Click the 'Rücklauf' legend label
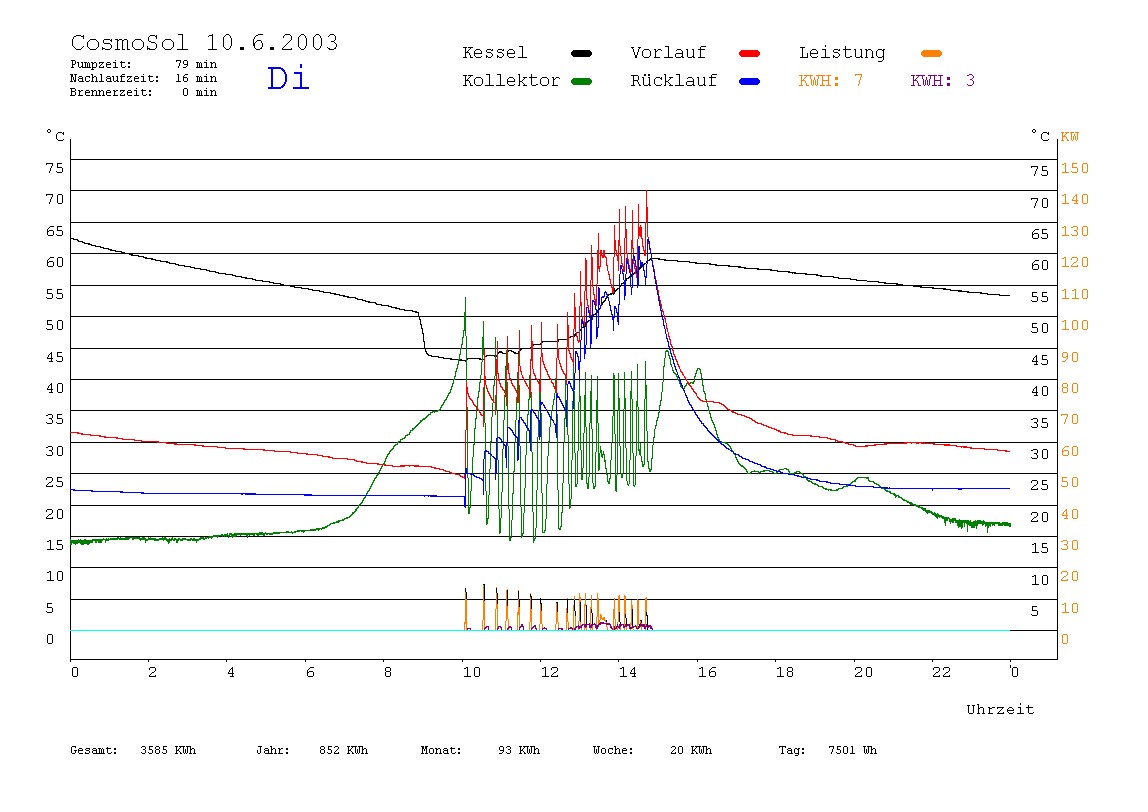1148x812 pixels. 674,81
